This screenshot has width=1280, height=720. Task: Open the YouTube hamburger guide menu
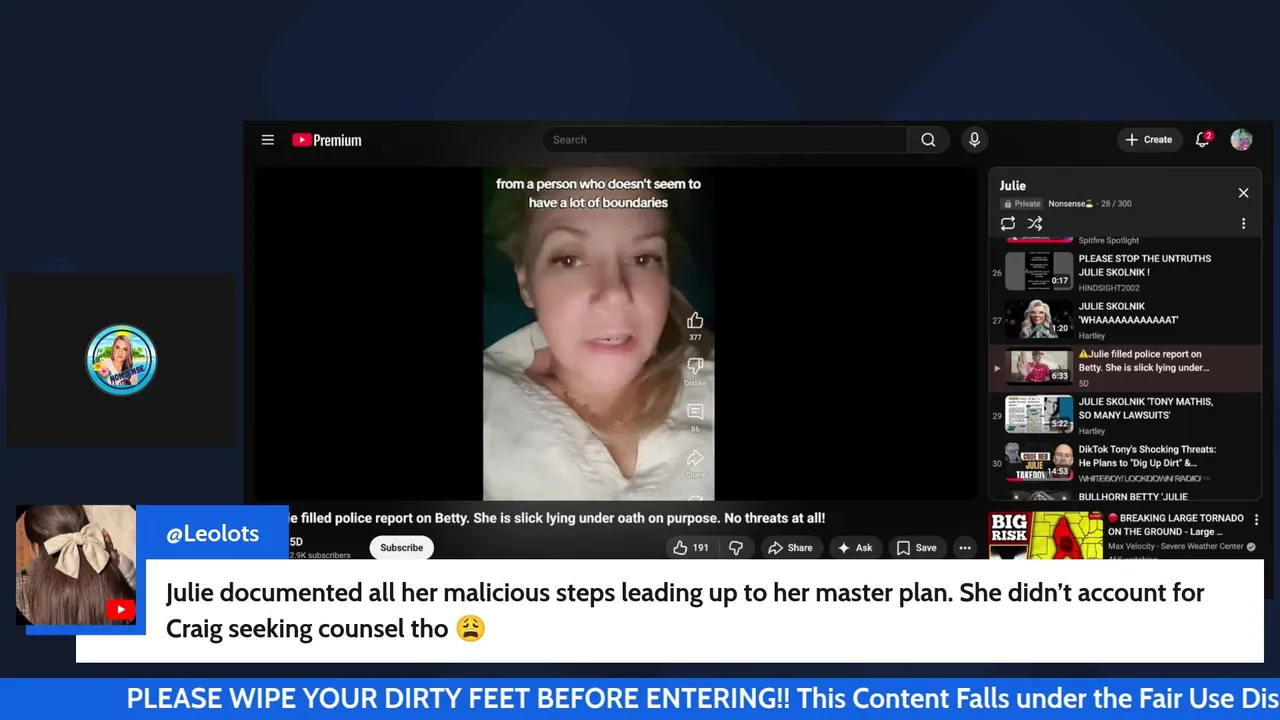268,140
